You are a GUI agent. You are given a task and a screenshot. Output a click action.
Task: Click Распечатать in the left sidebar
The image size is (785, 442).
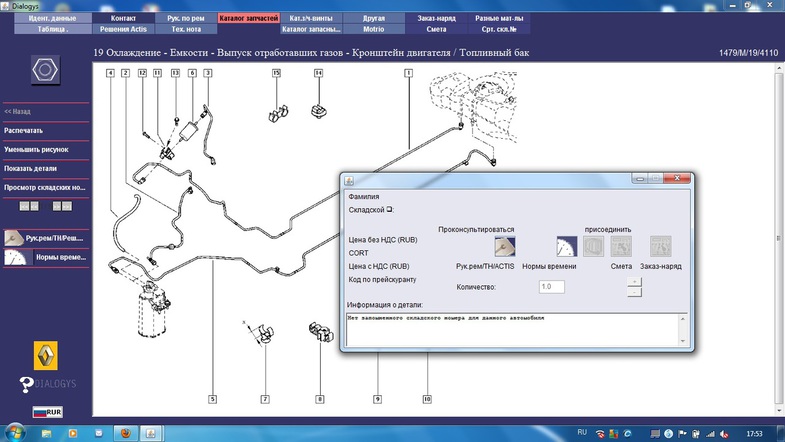pyautogui.click(x=23, y=130)
